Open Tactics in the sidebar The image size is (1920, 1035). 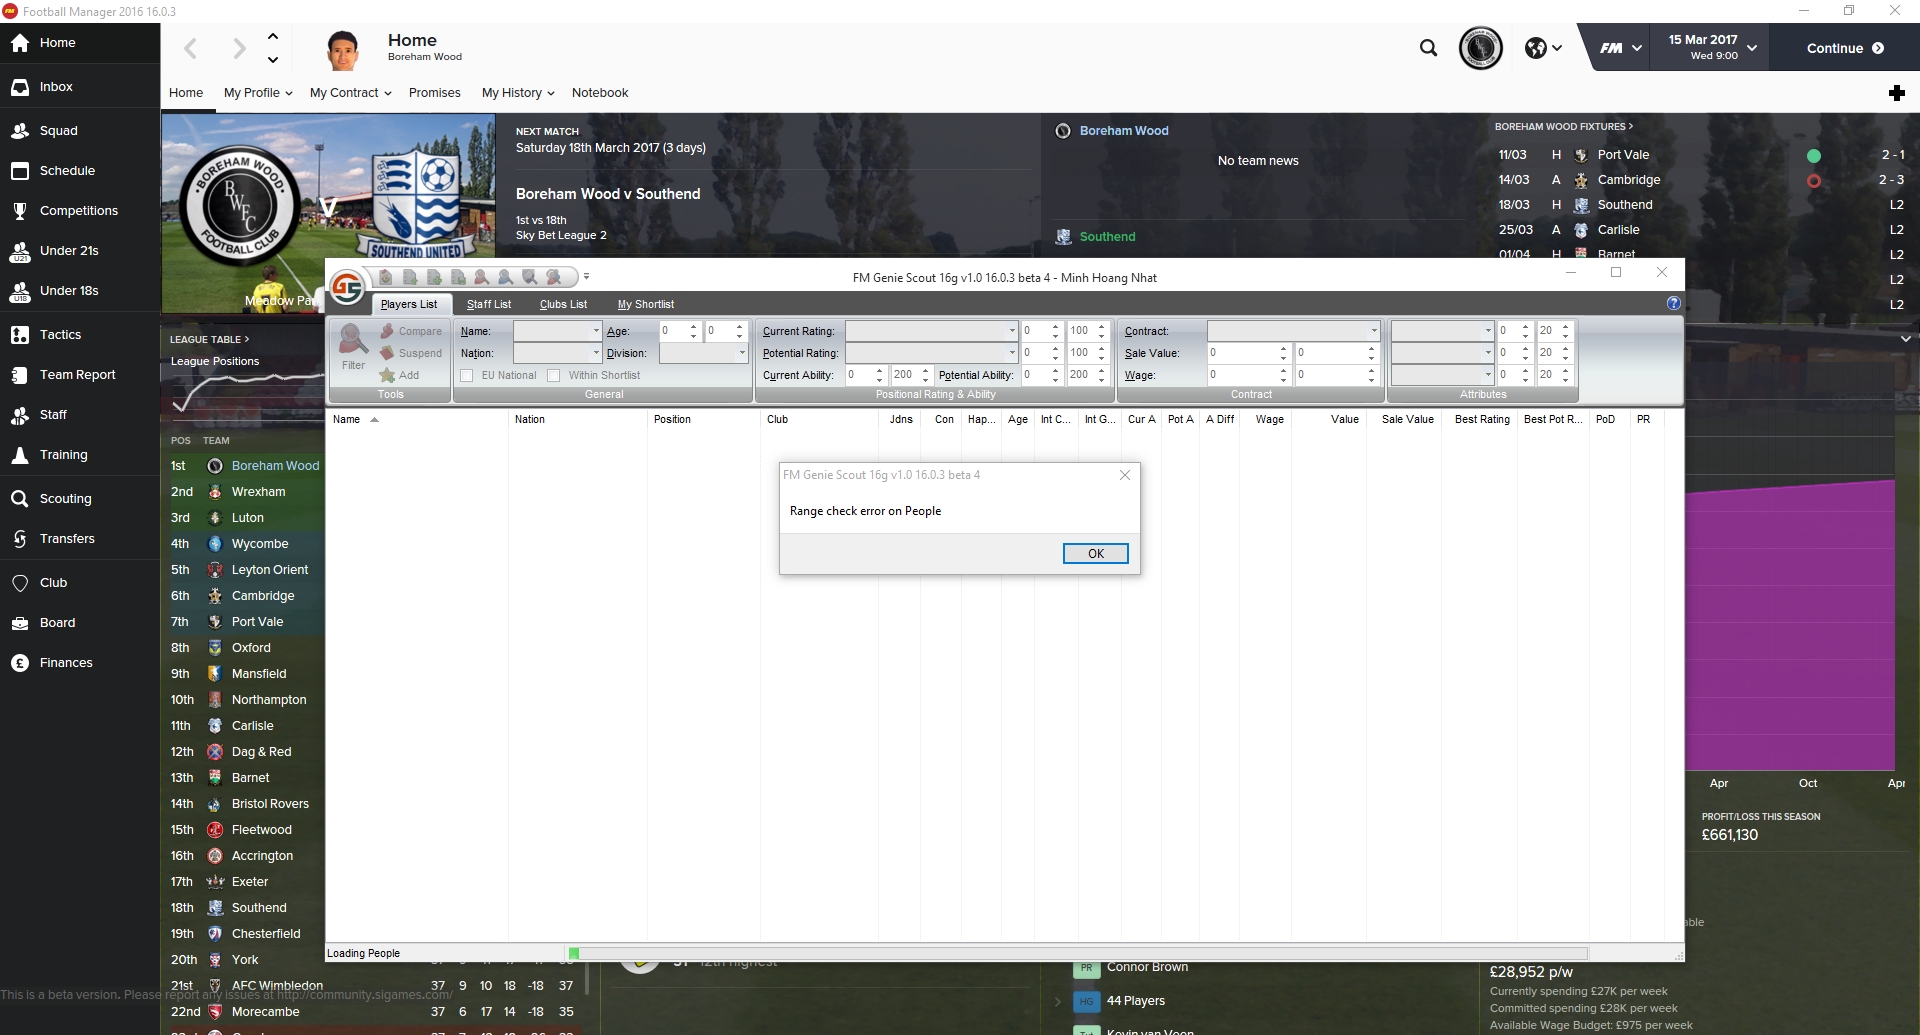click(x=80, y=335)
